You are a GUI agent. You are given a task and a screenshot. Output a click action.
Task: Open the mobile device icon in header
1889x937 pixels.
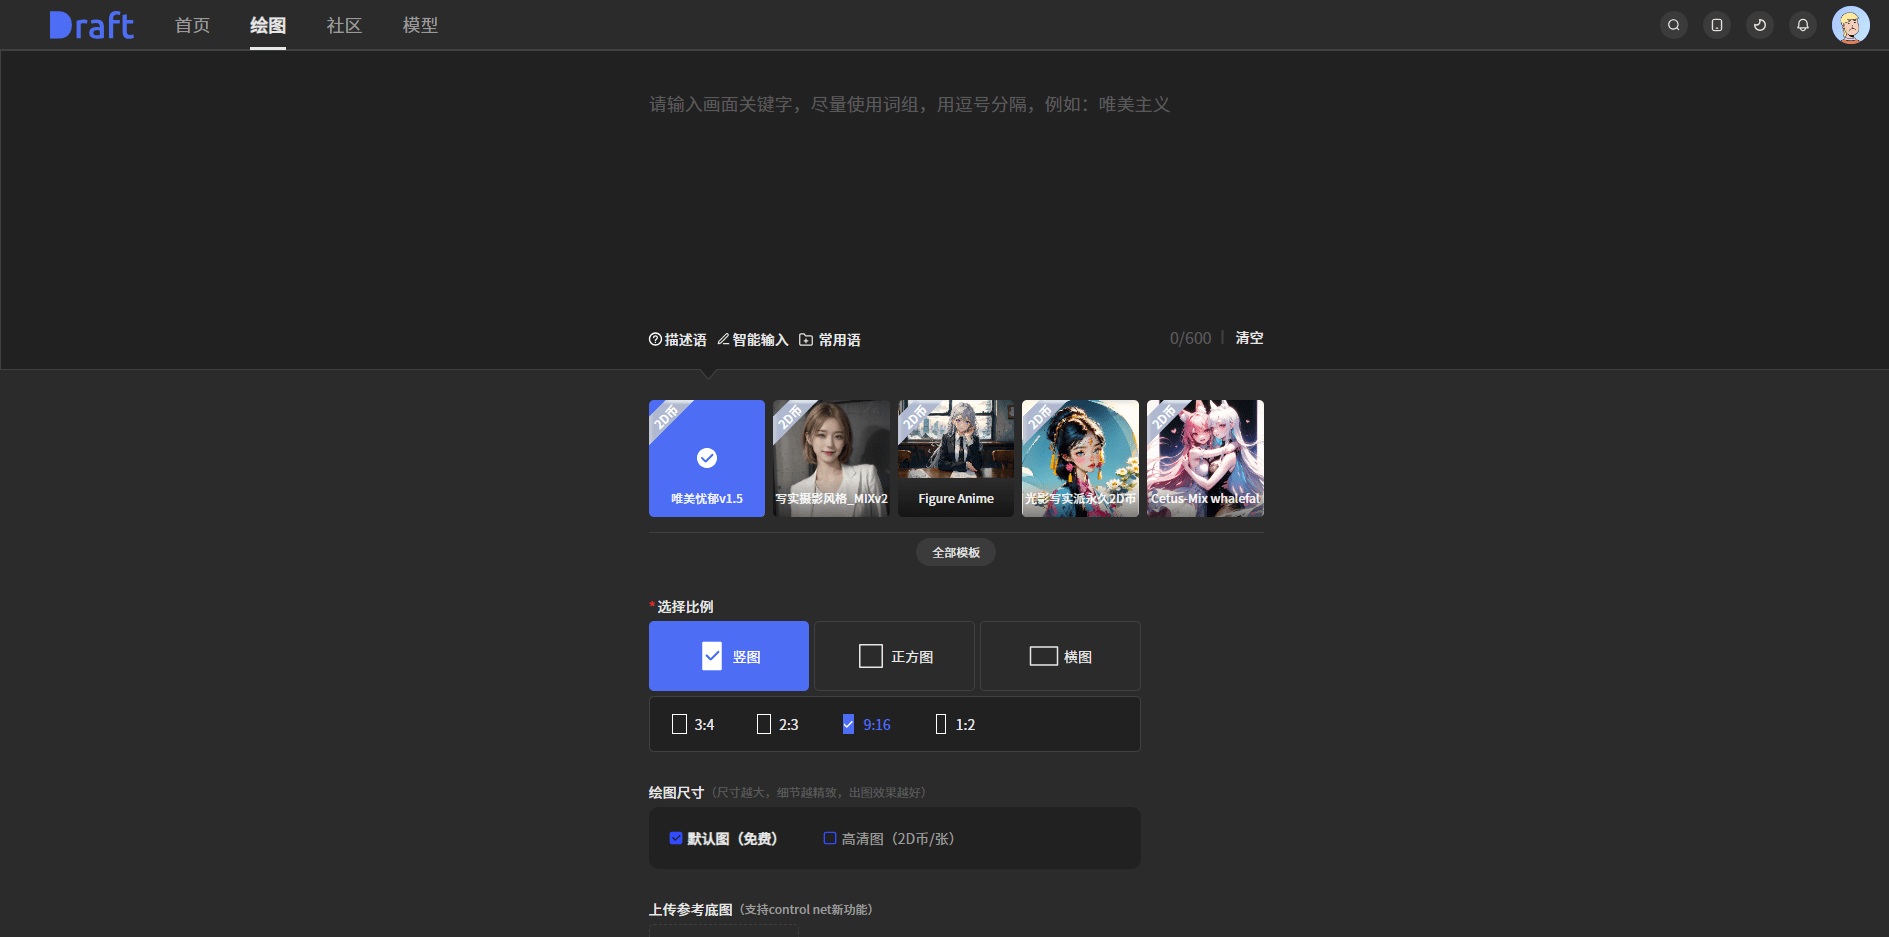[x=1716, y=25]
